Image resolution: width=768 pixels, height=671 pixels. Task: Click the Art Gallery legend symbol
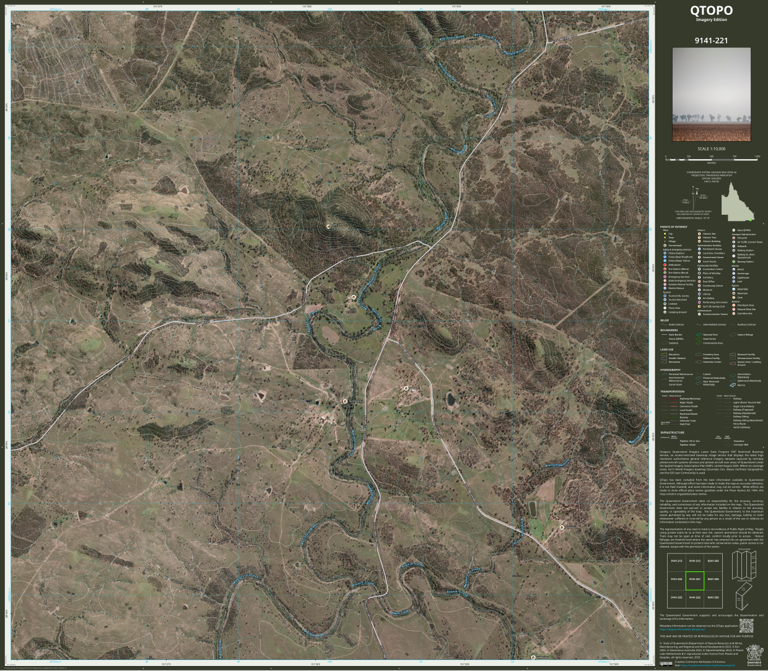699,298
